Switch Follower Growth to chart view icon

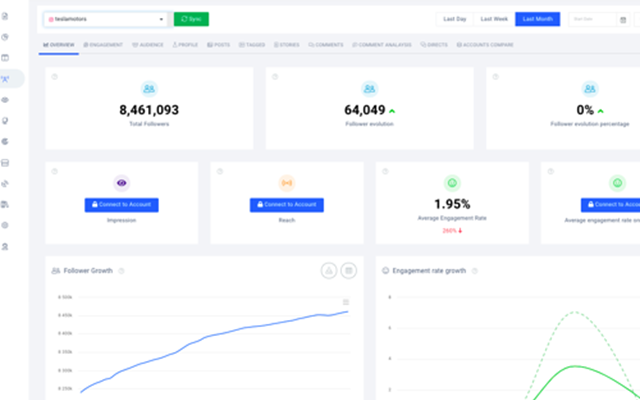pos(329,271)
